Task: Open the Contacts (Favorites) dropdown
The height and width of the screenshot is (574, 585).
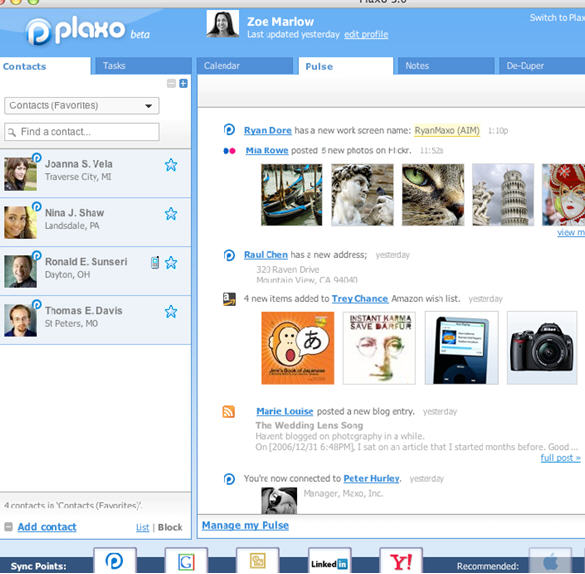Action: point(82,106)
